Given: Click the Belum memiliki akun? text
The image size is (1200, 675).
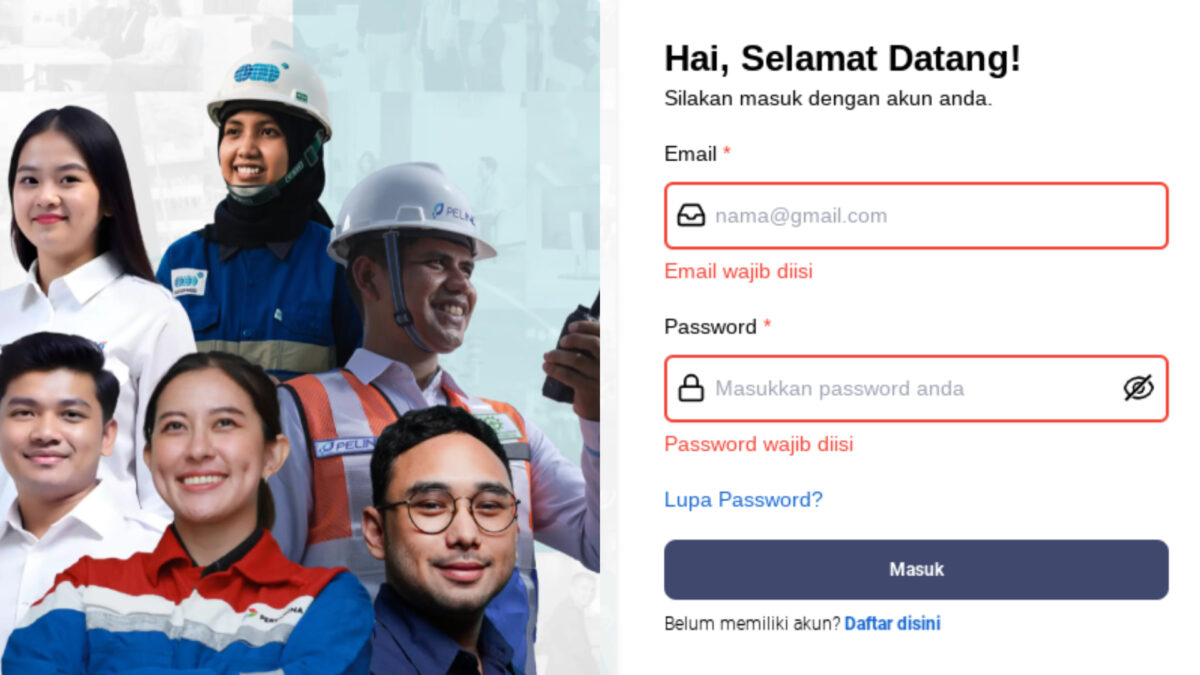Looking at the screenshot, I should coord(753,624).
